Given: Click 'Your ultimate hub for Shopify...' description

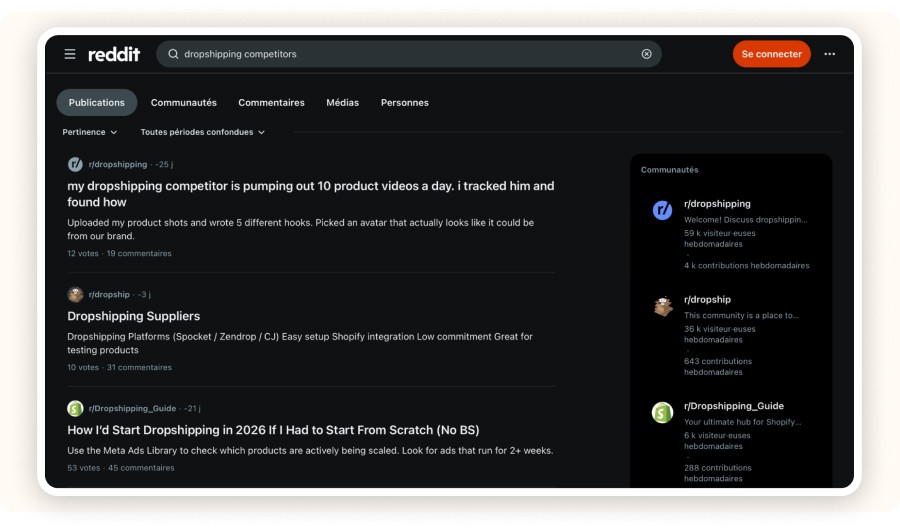Looking at the screenshot, I should pos(742,422).
